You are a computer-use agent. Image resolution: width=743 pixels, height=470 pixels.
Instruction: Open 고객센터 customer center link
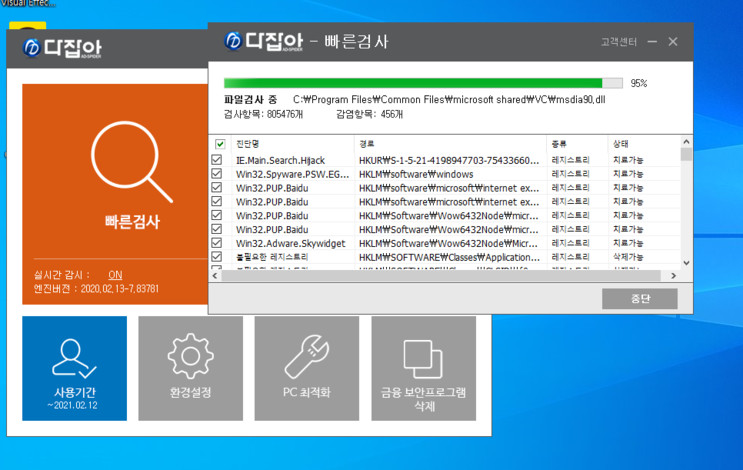click(x=619, y=42)
